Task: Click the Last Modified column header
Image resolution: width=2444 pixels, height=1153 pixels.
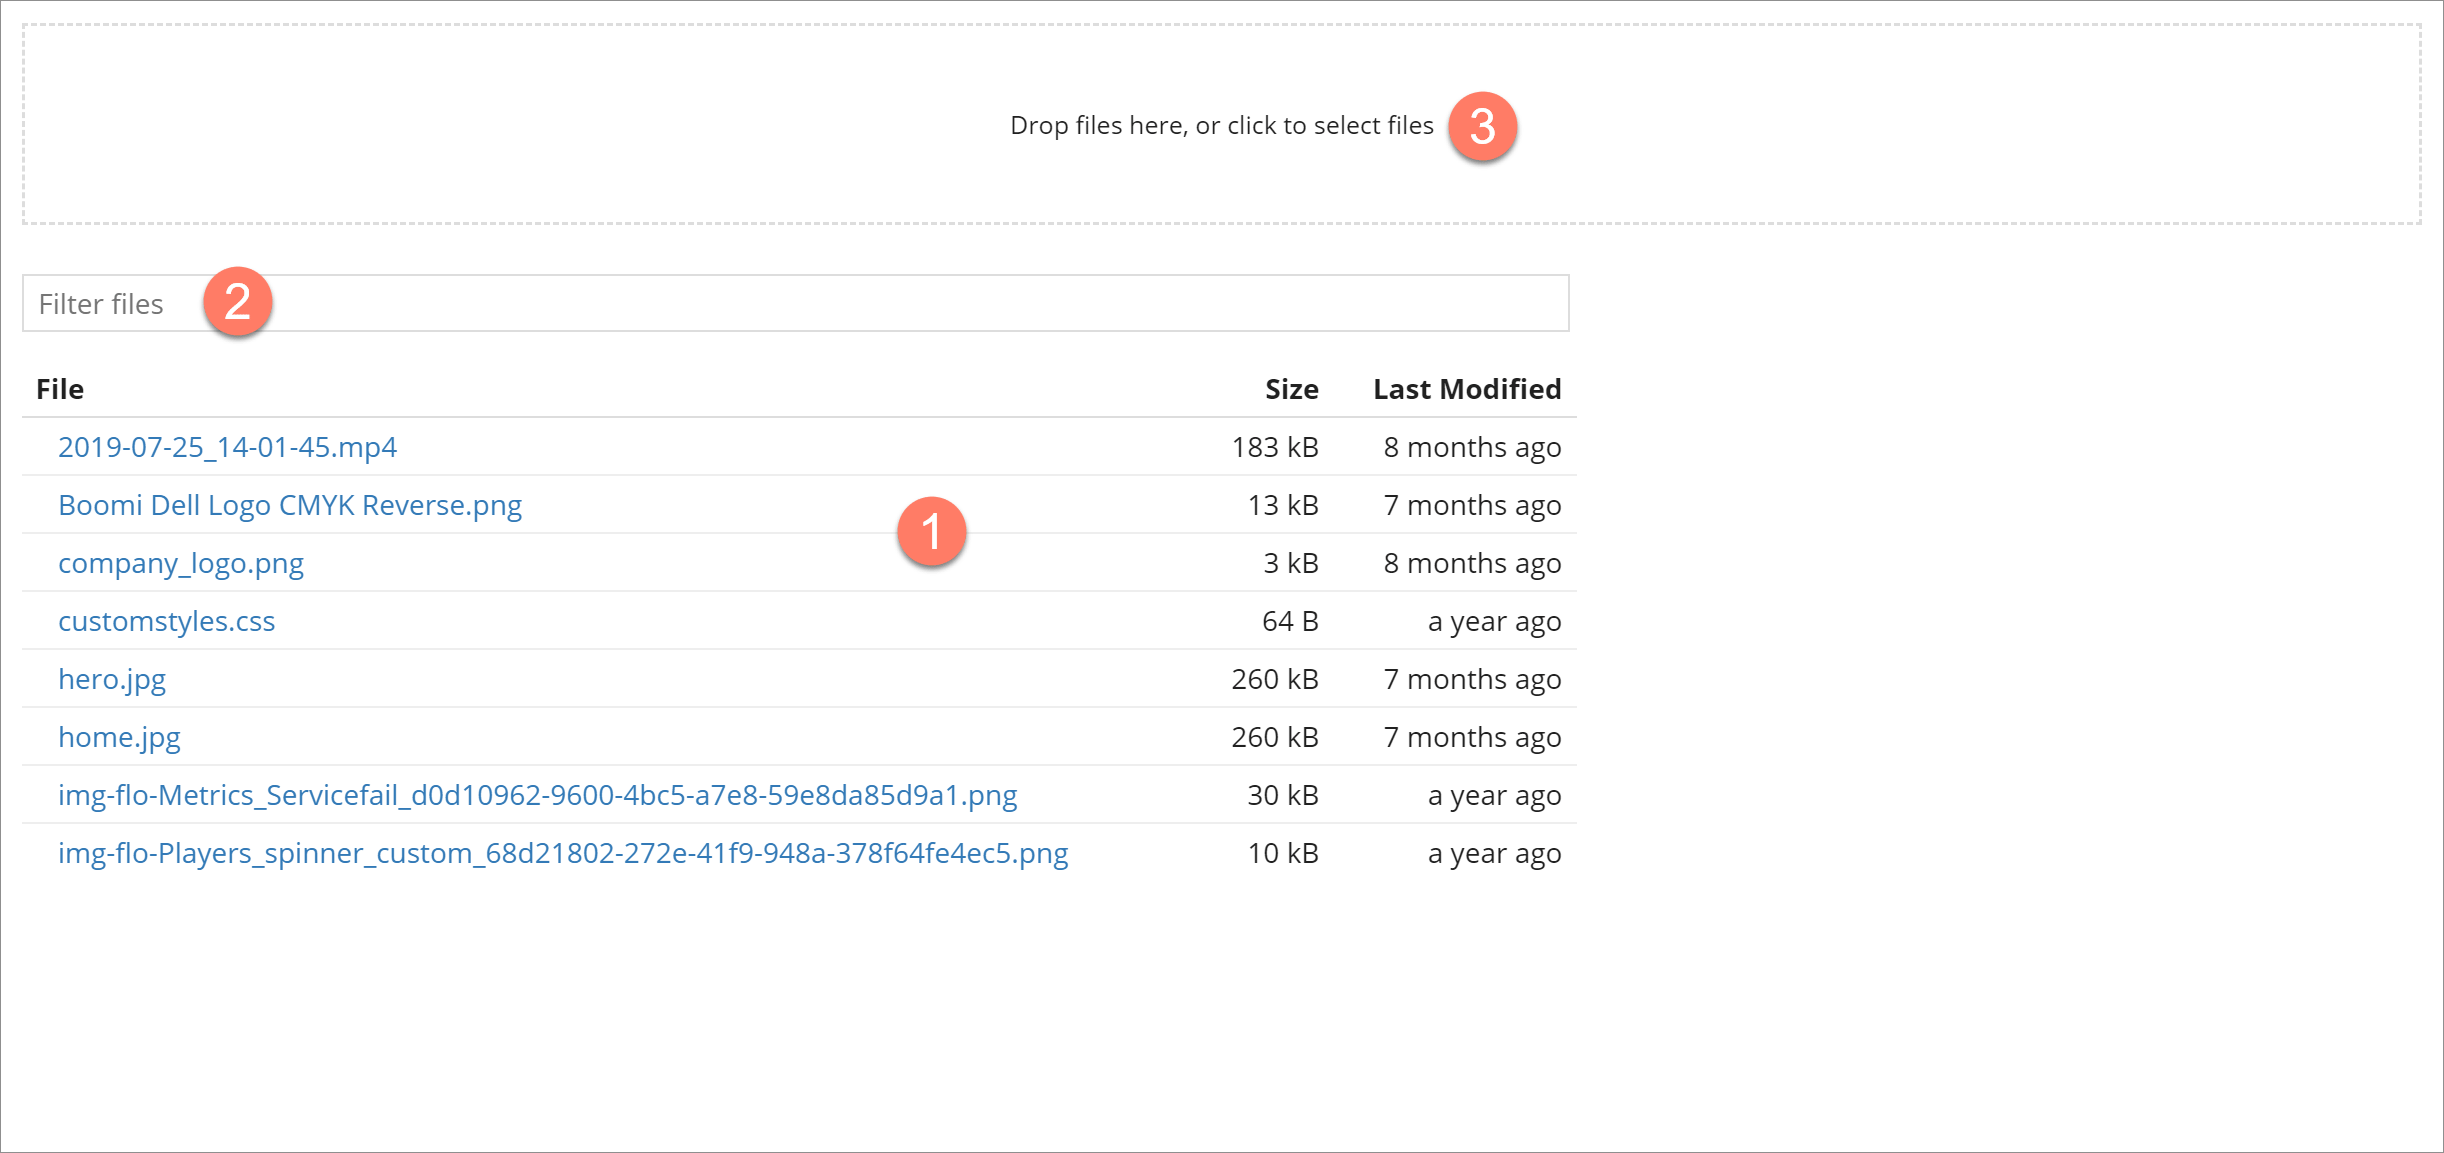Action: [1466, 389]
